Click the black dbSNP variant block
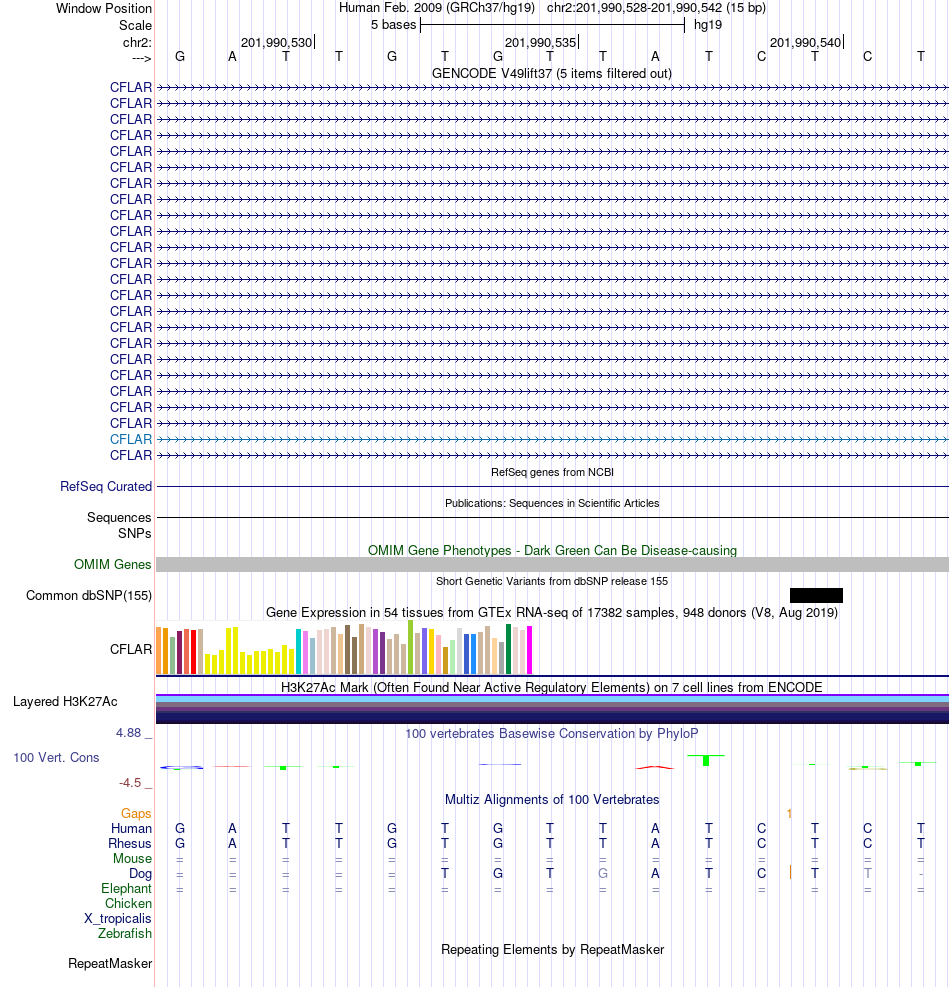Viewport: 950px width, 987px height. point(816,595)
